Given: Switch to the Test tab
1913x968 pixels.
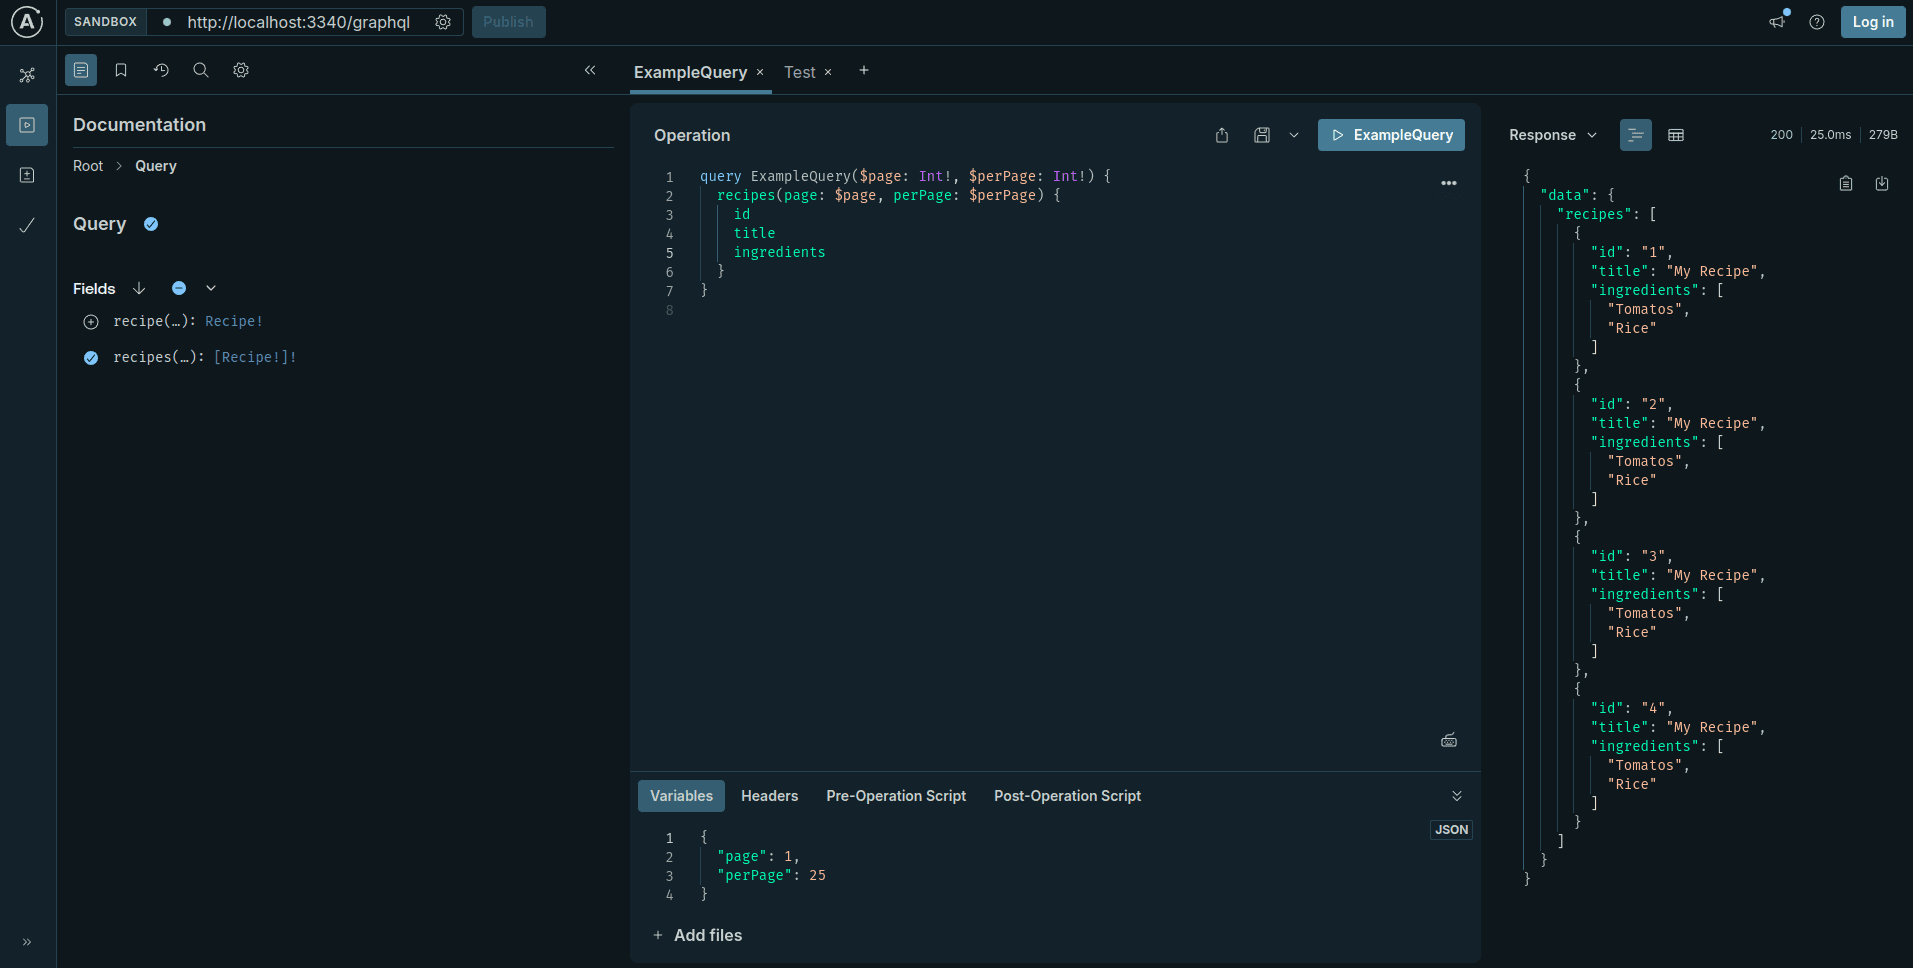Looking at the screenshot, I should (x=800, y=72).
